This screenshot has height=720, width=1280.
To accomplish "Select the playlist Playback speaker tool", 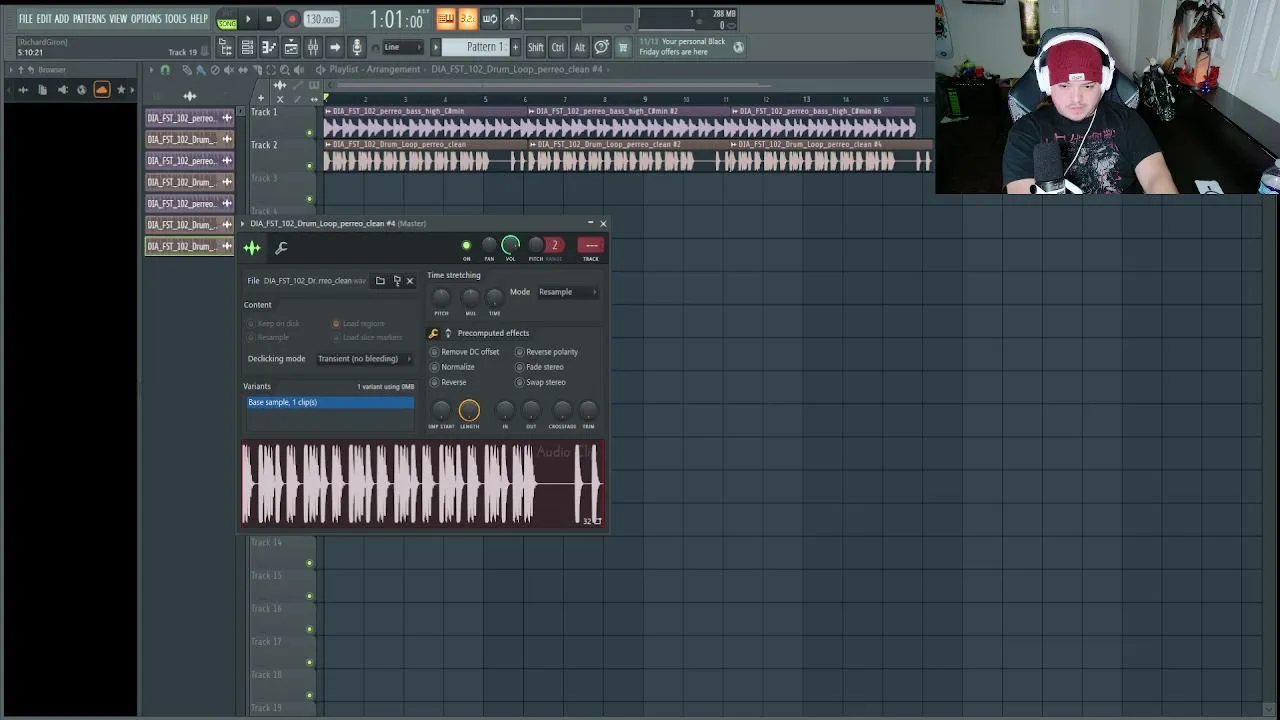I will pos(299,70).
